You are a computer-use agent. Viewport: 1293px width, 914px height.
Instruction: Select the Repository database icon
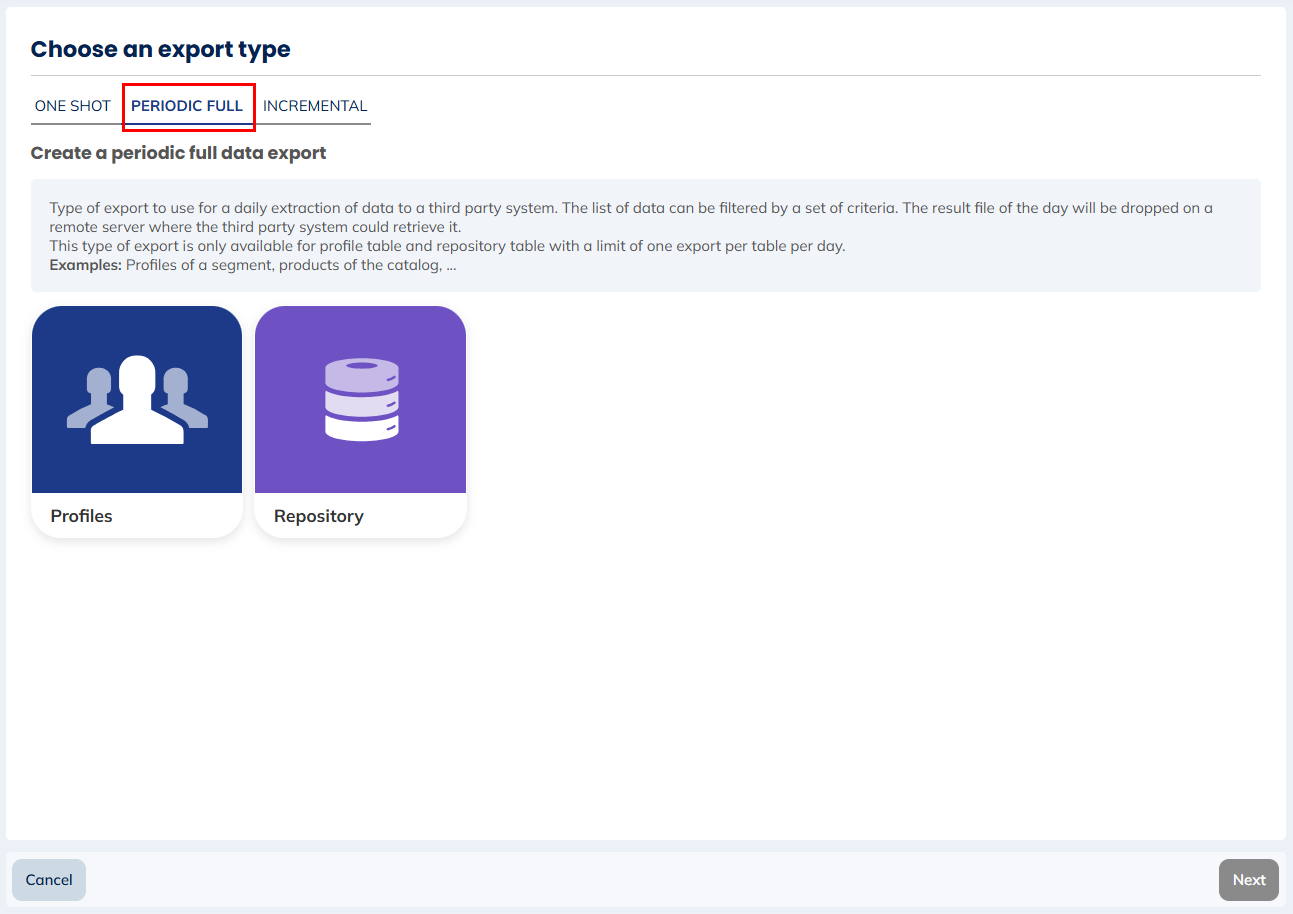(361, 400)
